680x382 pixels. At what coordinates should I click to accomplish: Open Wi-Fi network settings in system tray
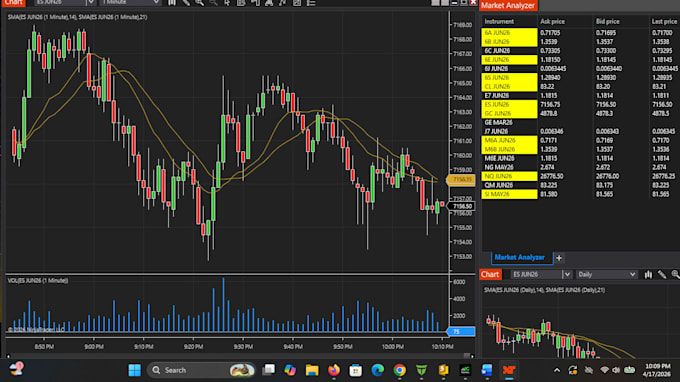(x=604, y=370)
